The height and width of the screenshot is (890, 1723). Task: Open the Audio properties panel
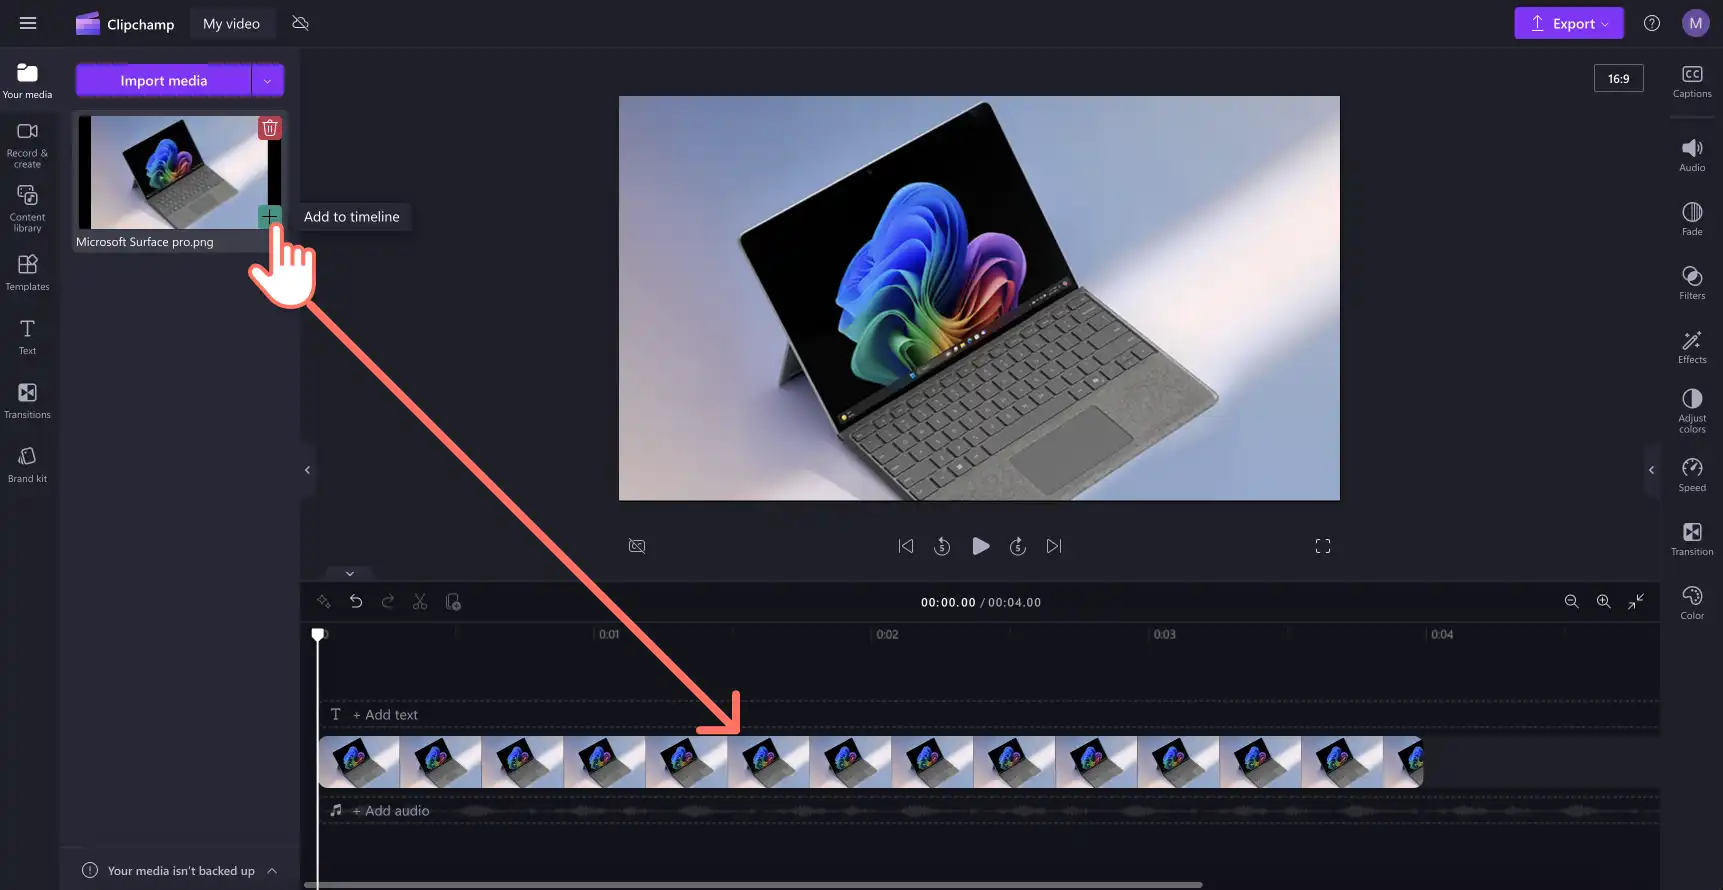click(1692, 155)
